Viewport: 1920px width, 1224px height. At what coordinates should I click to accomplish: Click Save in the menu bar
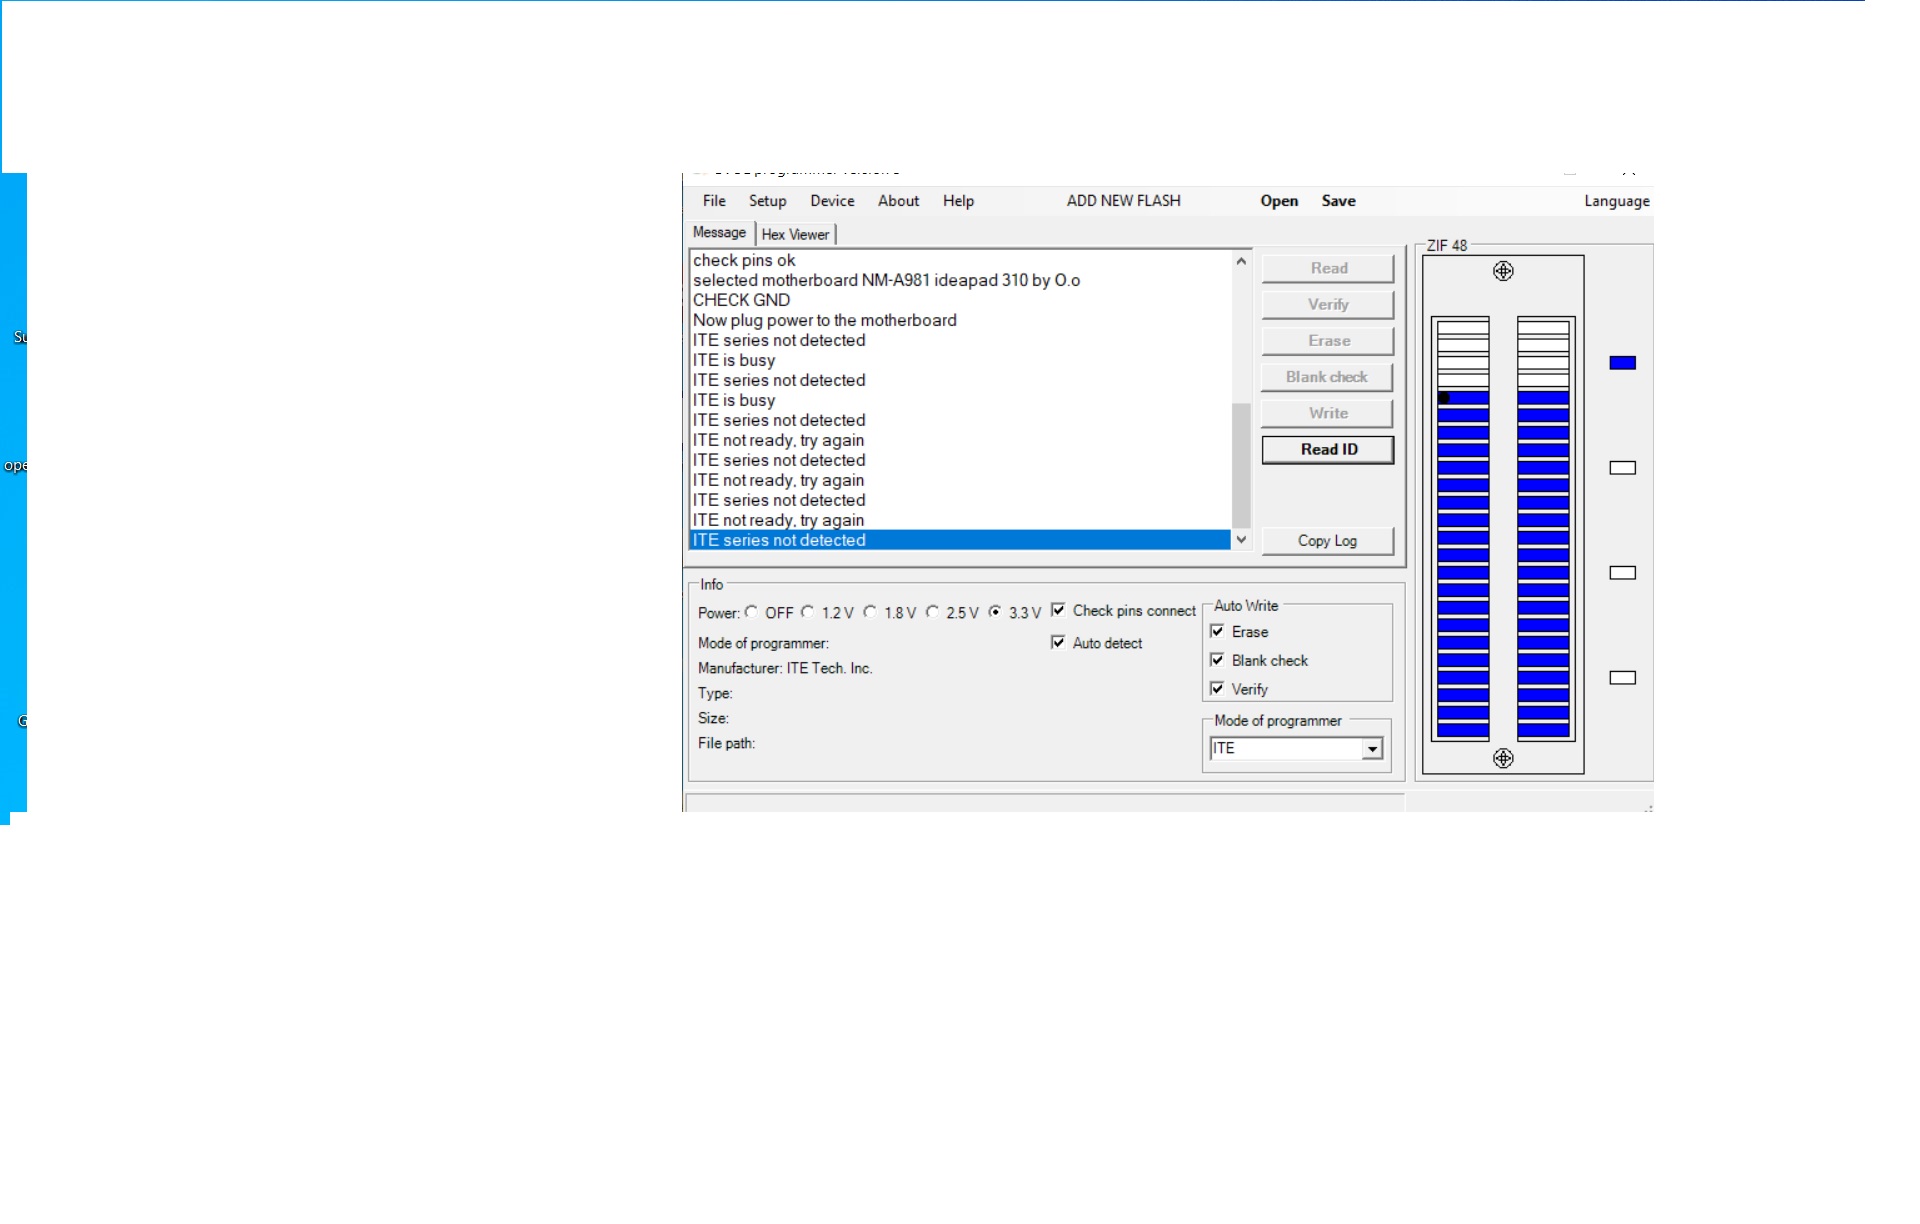coord(1338,201)
